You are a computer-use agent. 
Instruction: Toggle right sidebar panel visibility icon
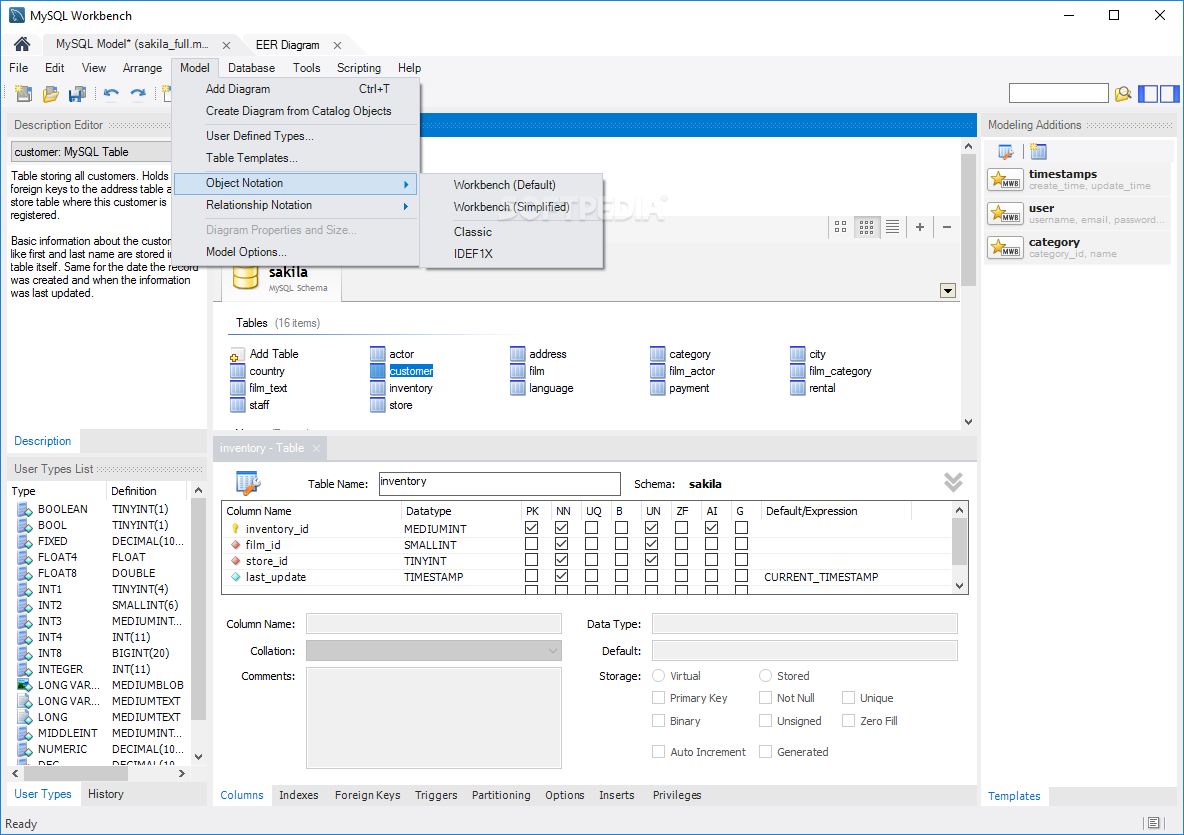point(1170,94)
